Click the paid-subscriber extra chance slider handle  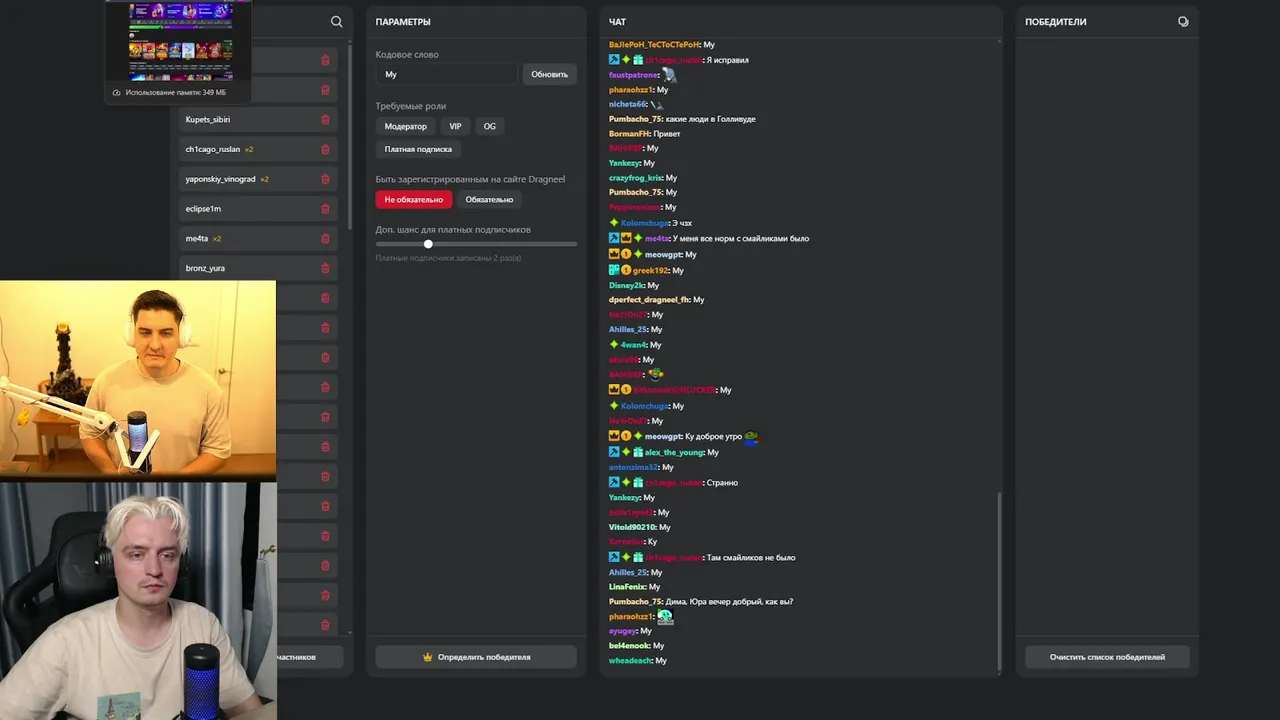tap(428, 244)
